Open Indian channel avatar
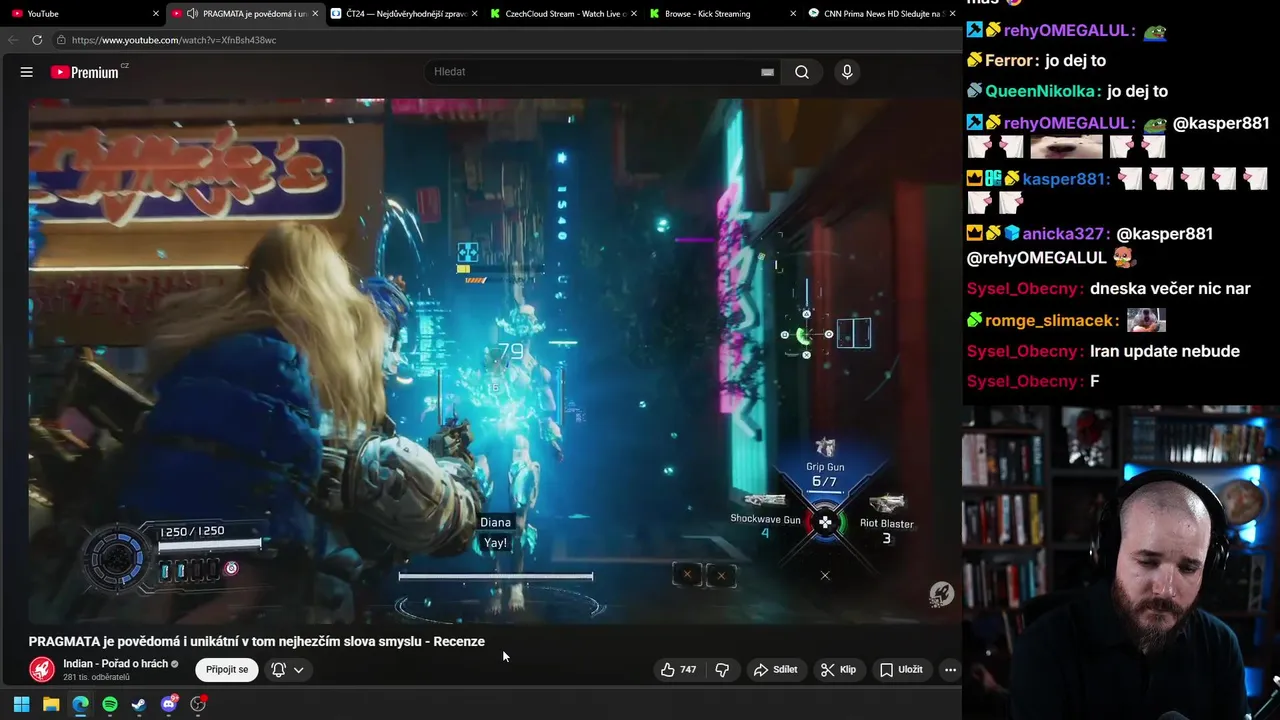Viewport: 1280px width, 720px height. pos(42,670)
